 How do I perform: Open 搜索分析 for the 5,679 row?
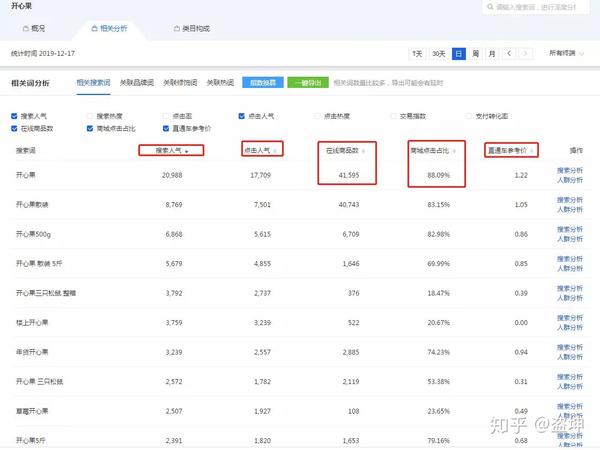(x=570, y=259)
